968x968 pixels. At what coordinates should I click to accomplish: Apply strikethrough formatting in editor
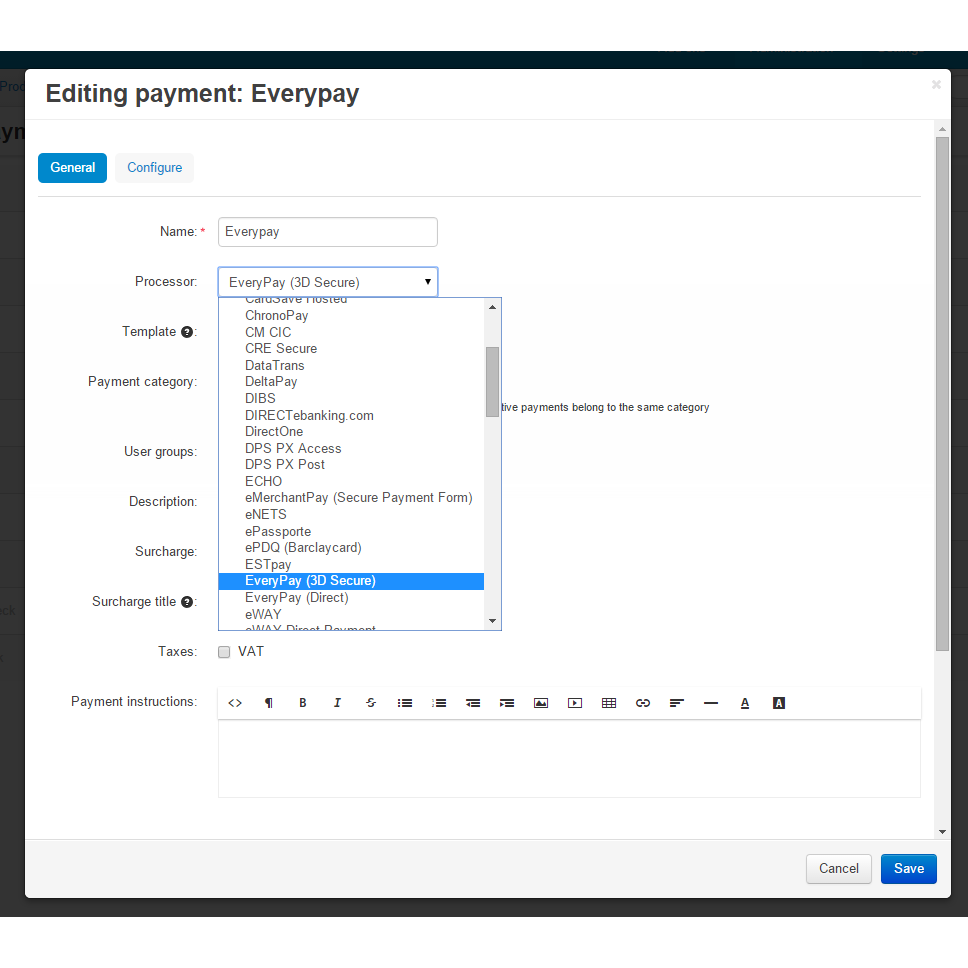[x=370, y=703]
